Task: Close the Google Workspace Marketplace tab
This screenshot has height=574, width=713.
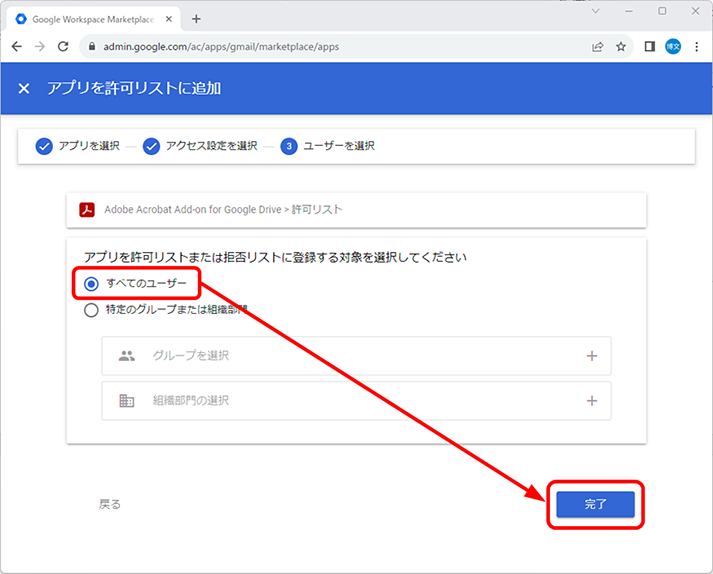Action: point(169,19)
